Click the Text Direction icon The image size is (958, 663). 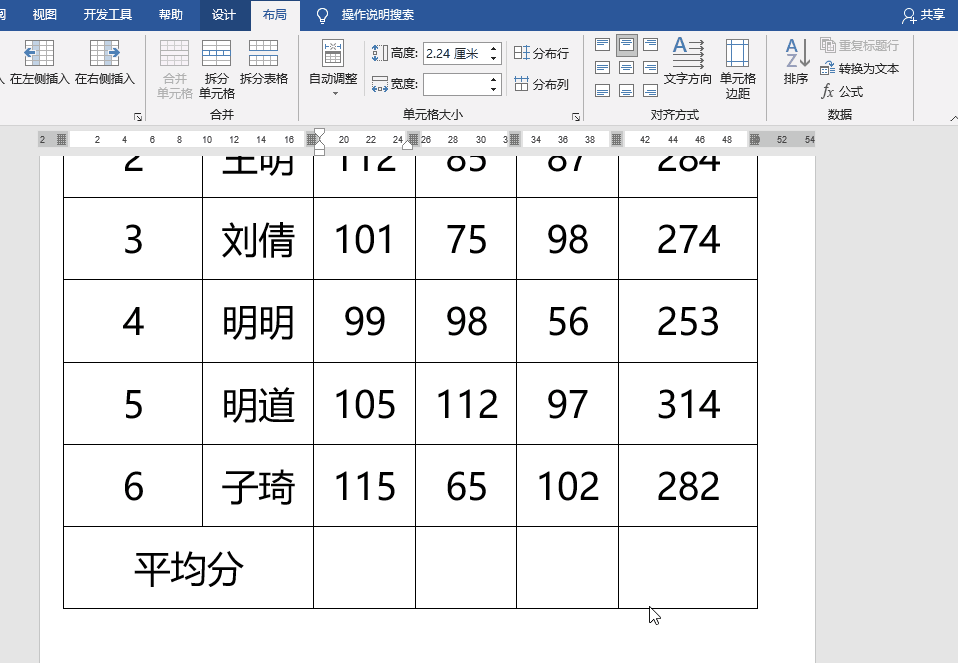(x=687, y=53)
